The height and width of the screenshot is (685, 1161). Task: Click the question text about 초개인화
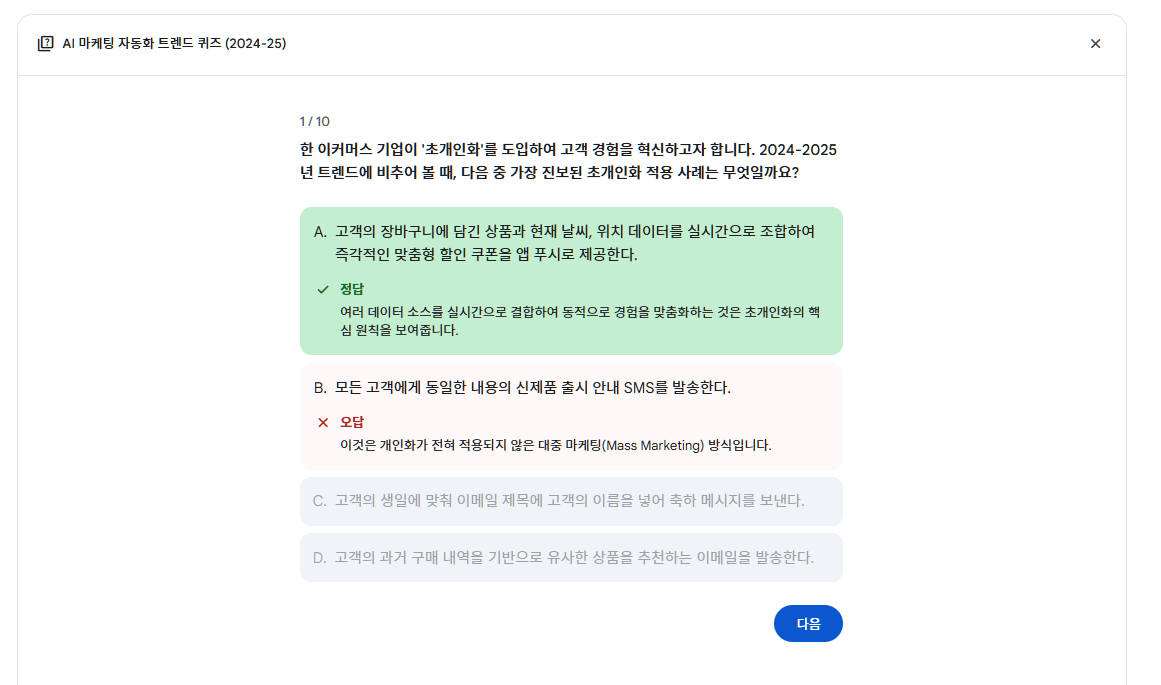point(568,161)
